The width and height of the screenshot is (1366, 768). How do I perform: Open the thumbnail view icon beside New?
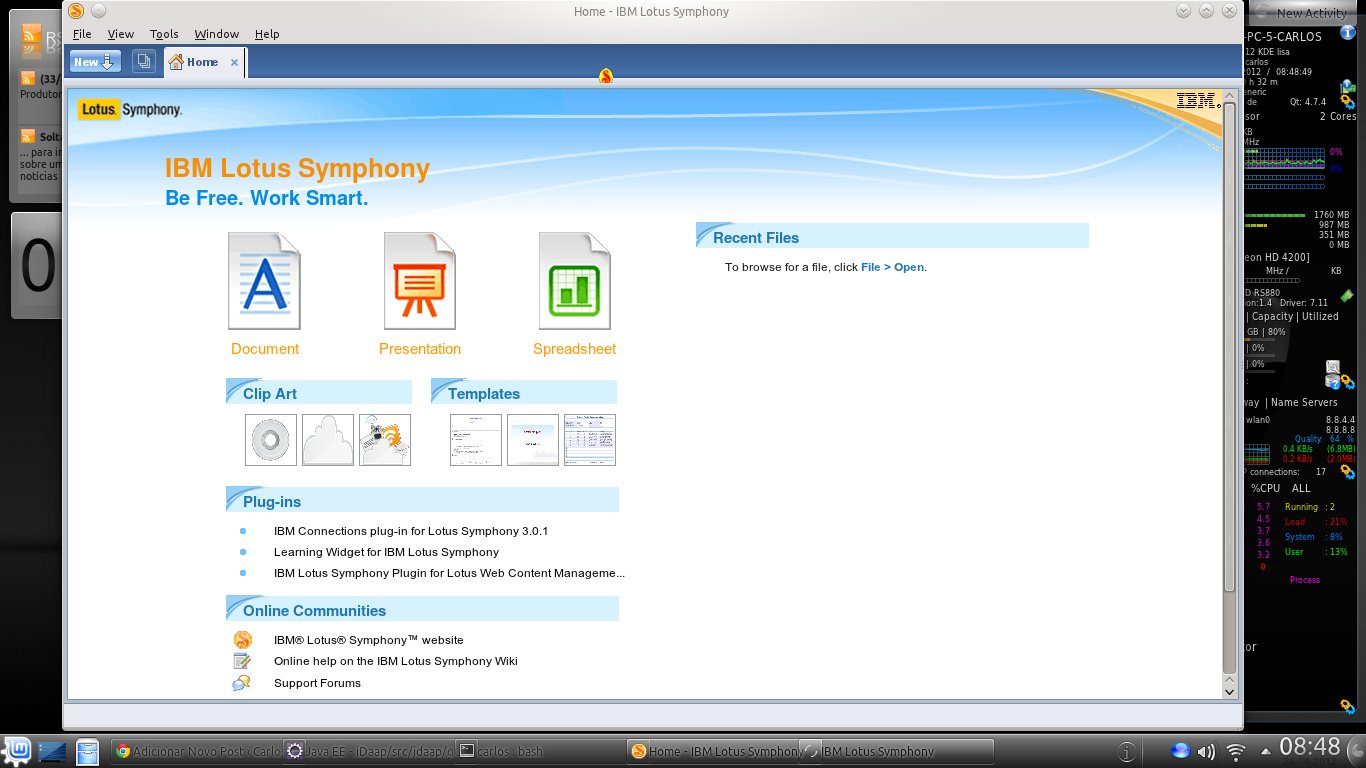point(144,62)
